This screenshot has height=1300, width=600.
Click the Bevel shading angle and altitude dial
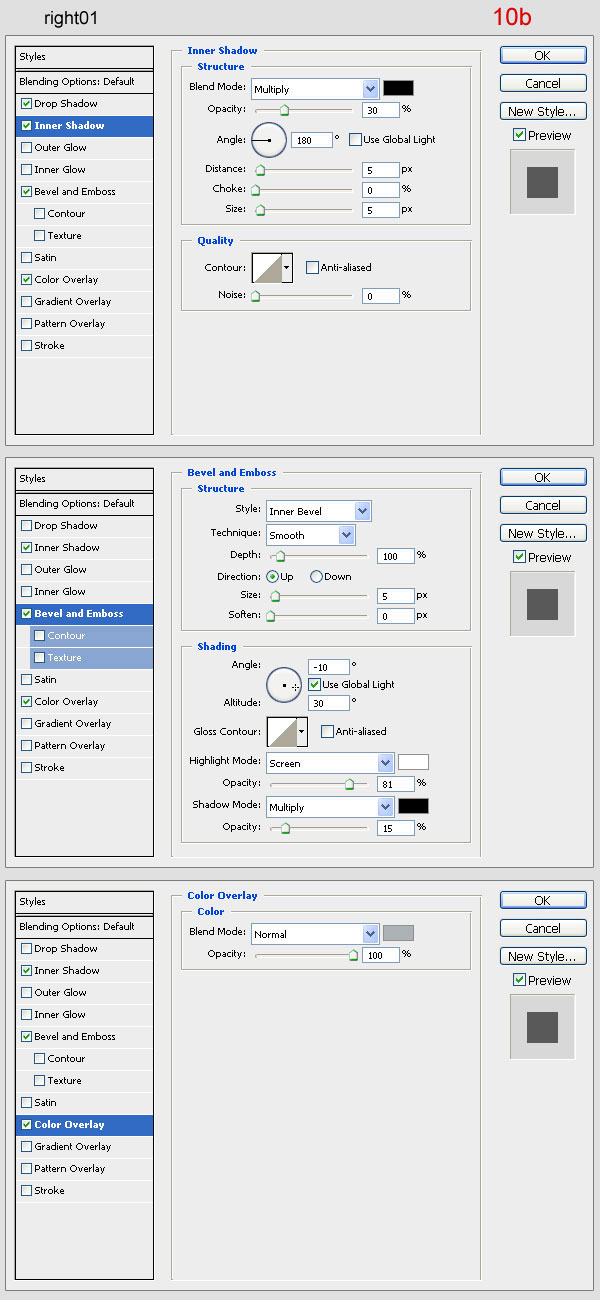(284, 685)
